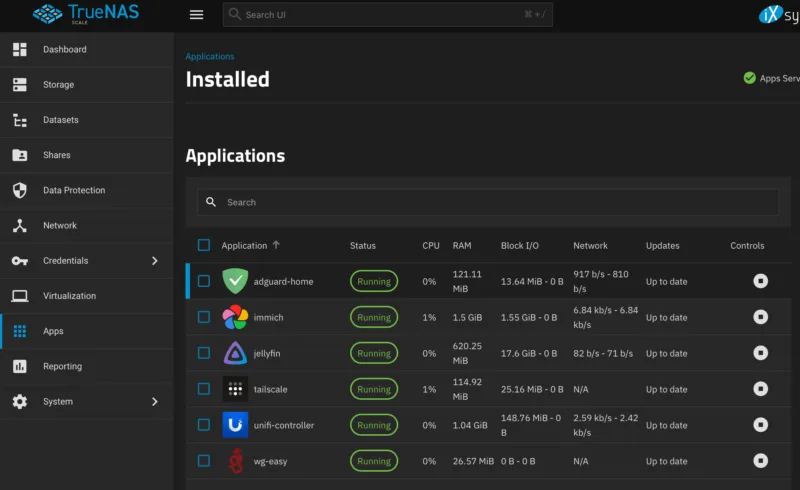This screenshot has width=800, height=490.
Task: Toggle the hamburger sidebar menu
Action: pyautogui.click(x=196, y=15)
